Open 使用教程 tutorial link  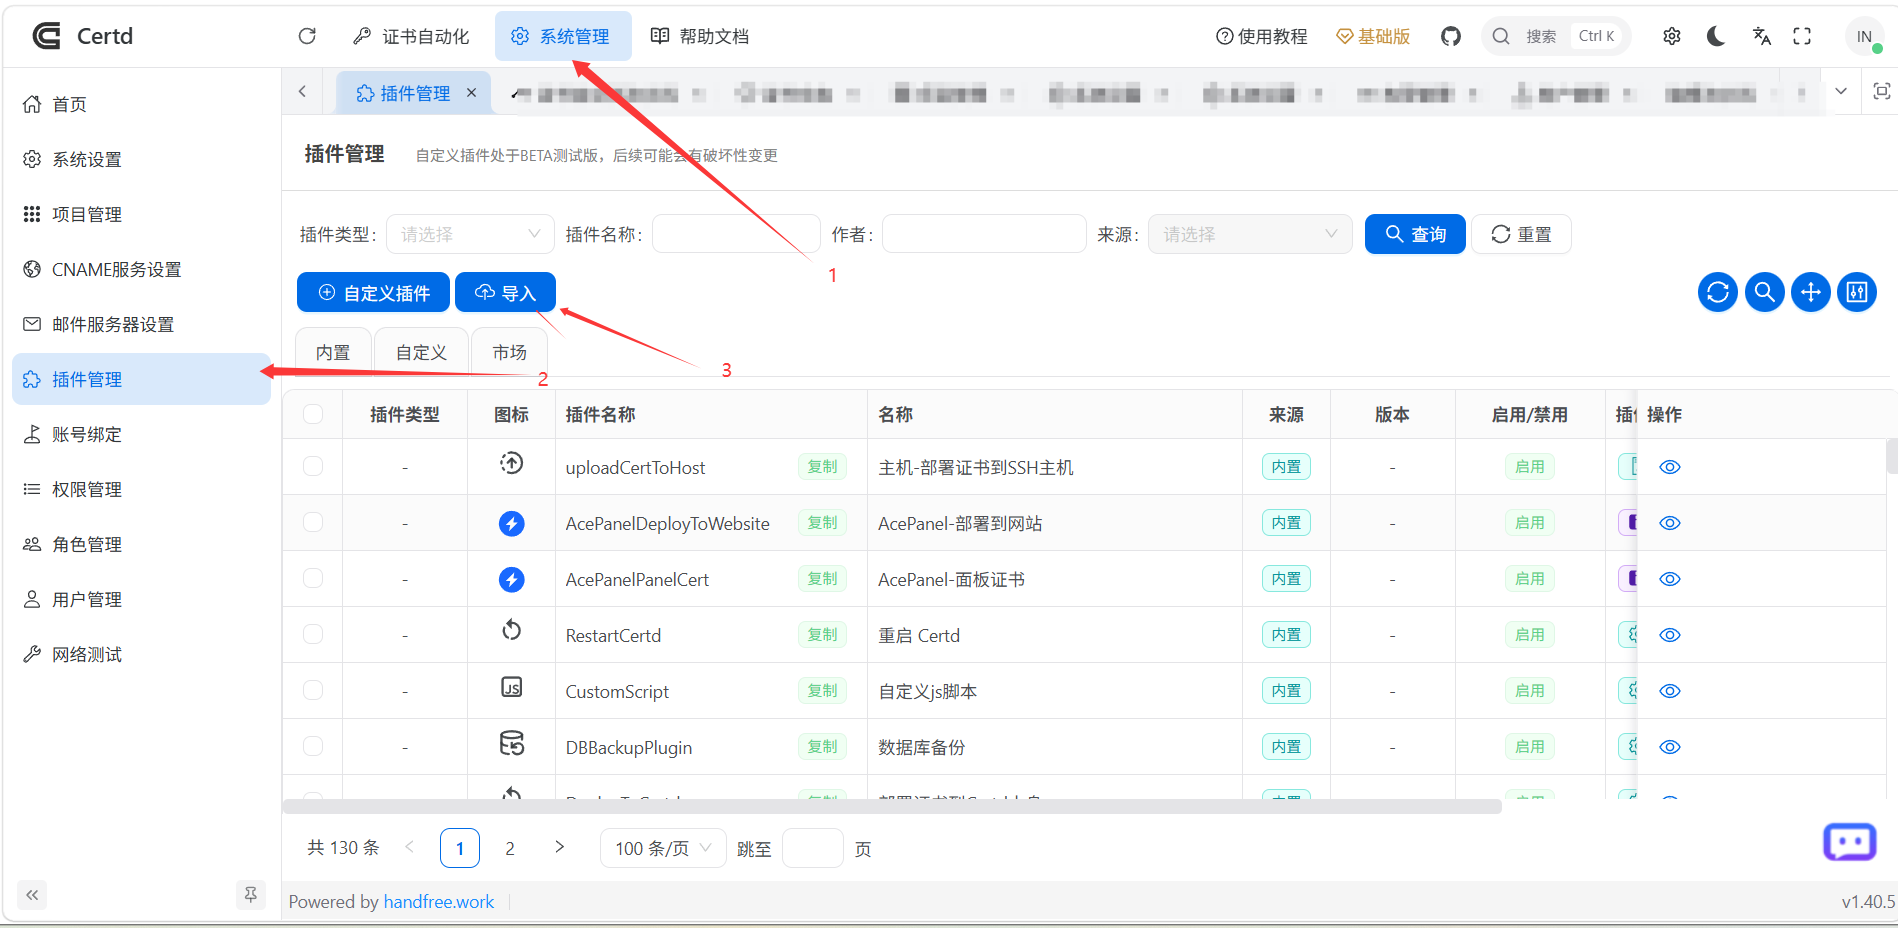coord(1262,36)
